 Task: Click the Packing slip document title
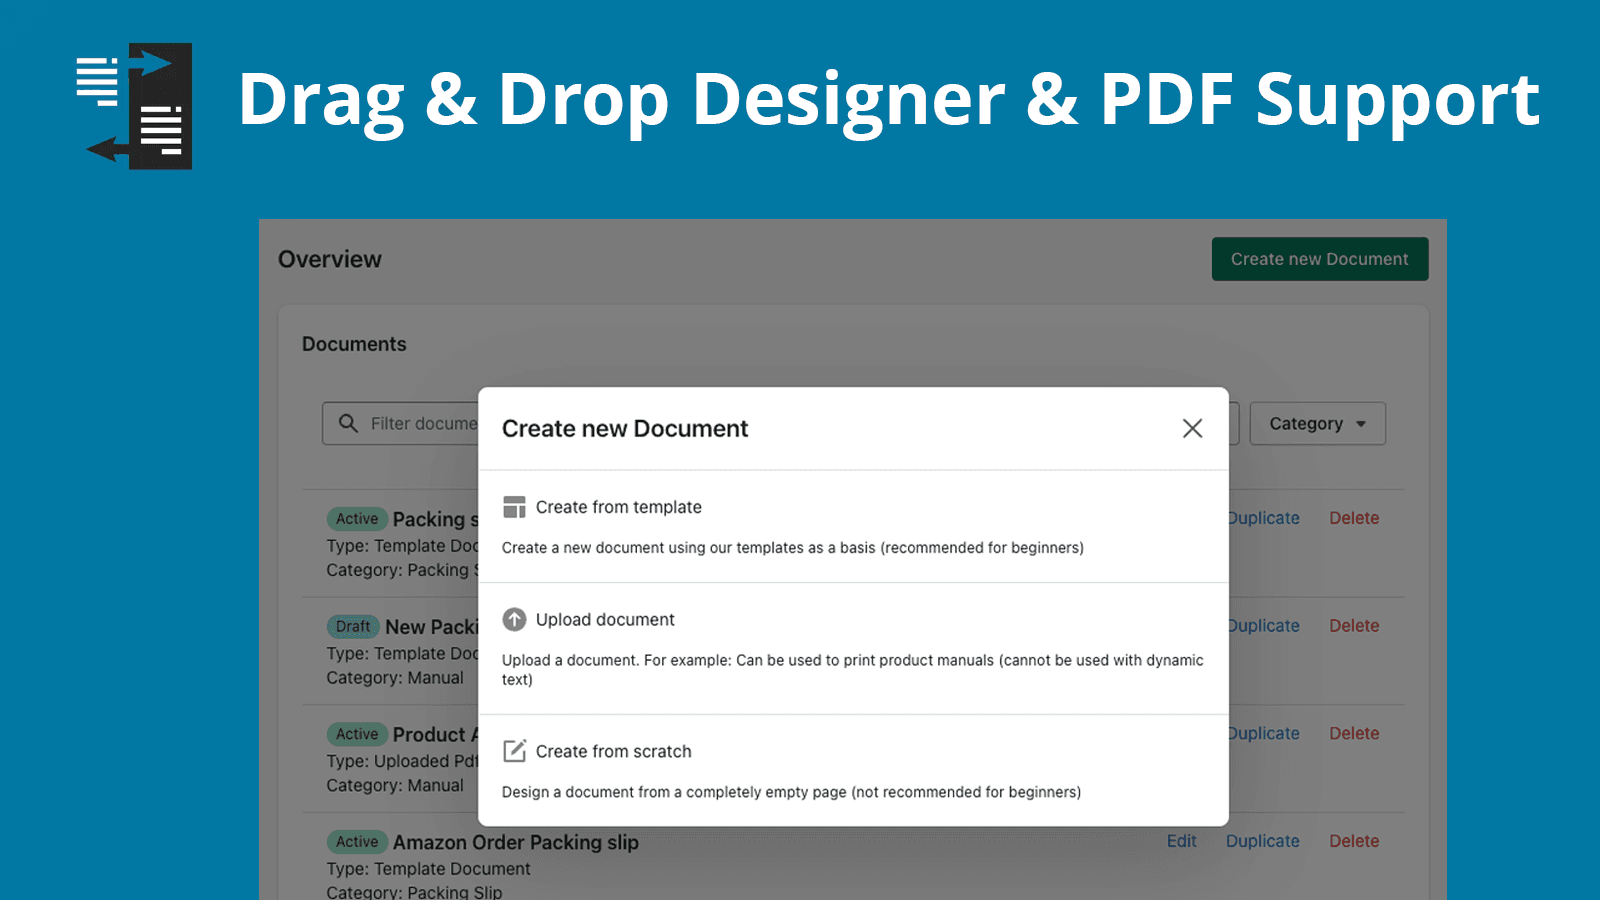click(x=430, y=519)
